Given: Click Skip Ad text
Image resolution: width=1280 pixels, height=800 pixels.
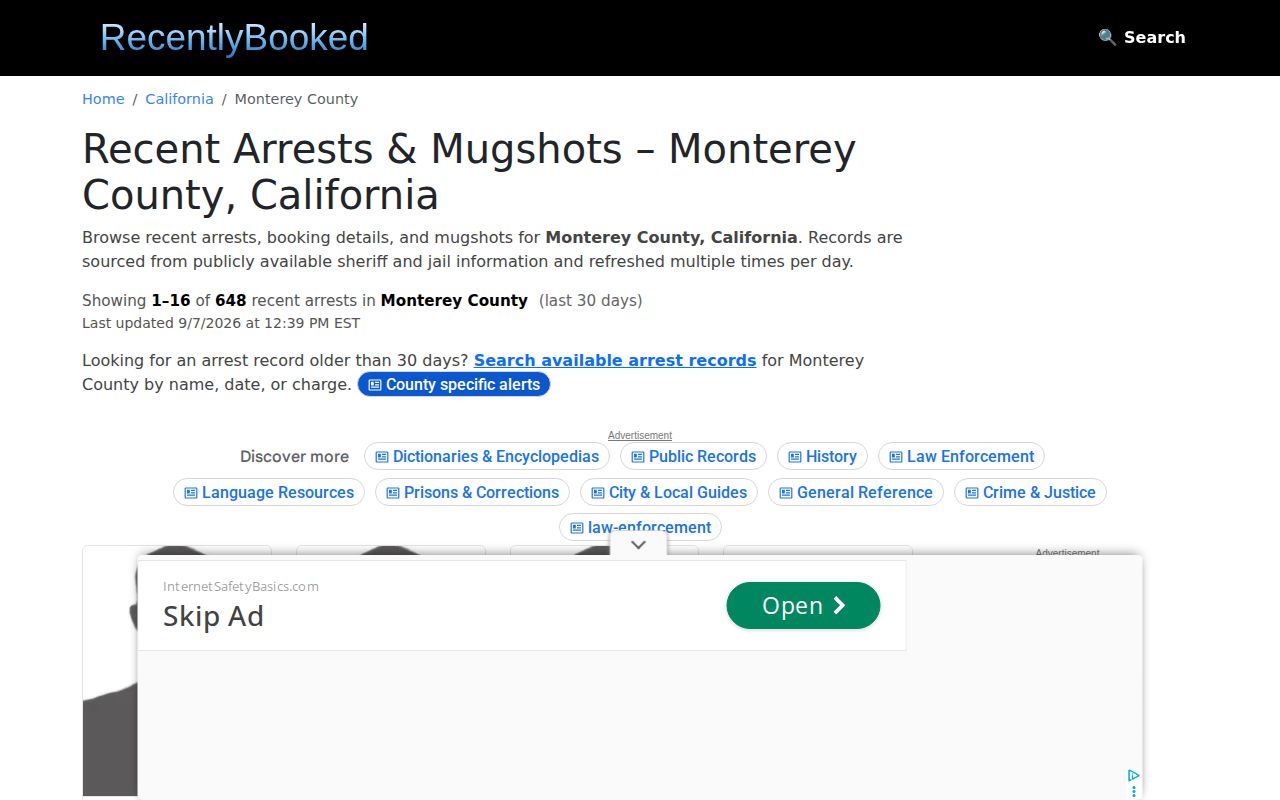Looking at the screenshot, I should coord(213,616).
